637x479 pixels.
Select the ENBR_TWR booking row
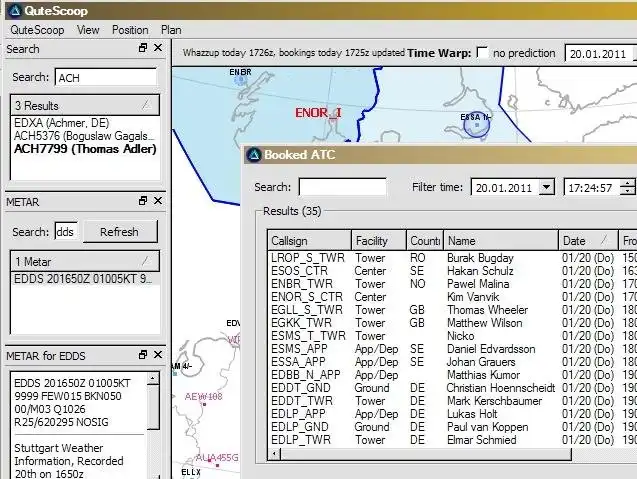(x=452, y=284)
